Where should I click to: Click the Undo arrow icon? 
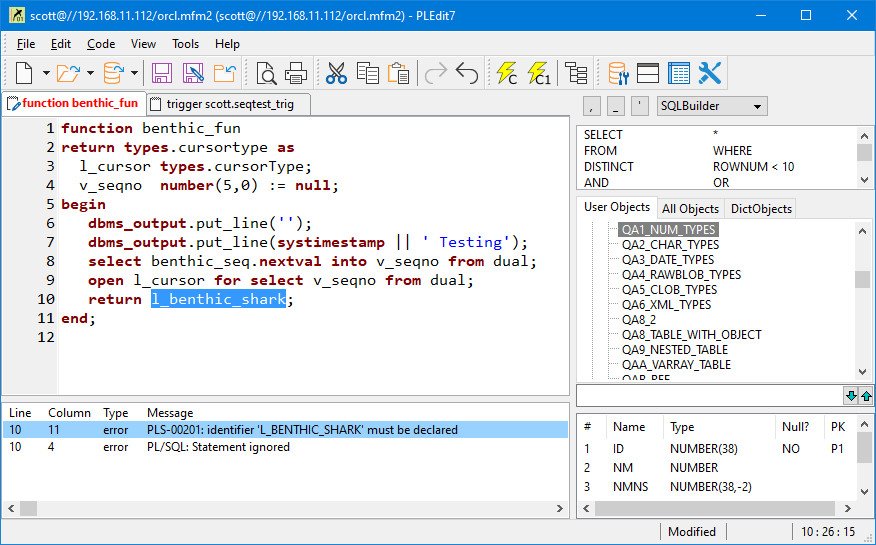(467, 73)
